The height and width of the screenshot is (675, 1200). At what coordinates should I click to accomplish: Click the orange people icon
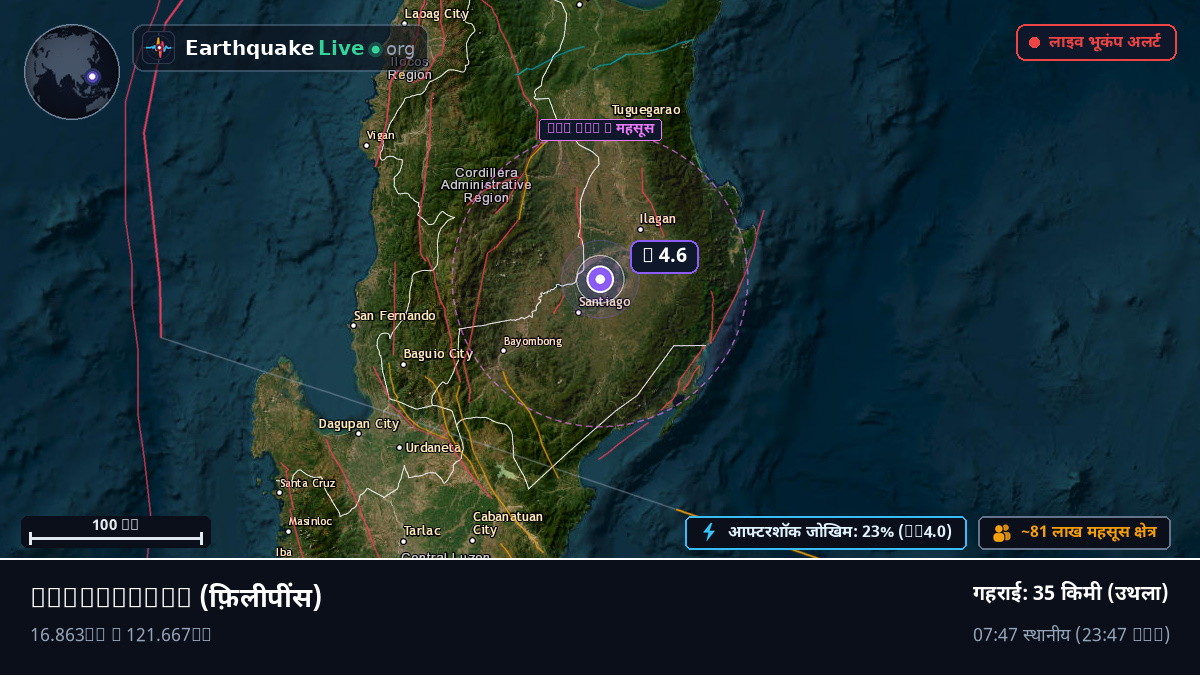tap(1001, 533)
